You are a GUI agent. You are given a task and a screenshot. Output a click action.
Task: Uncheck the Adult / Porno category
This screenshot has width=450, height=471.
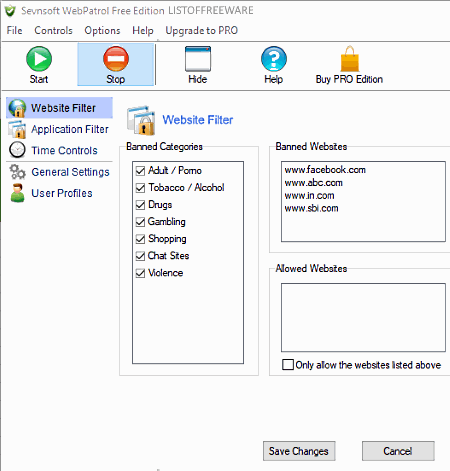tap(140, 171)
